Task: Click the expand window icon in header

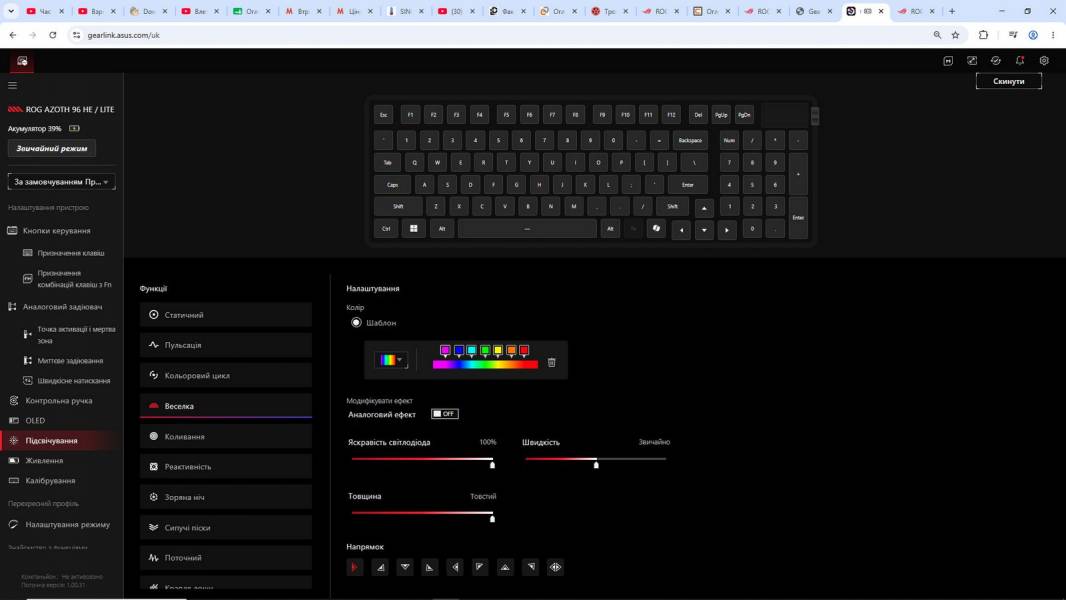Action: [972, 60]
